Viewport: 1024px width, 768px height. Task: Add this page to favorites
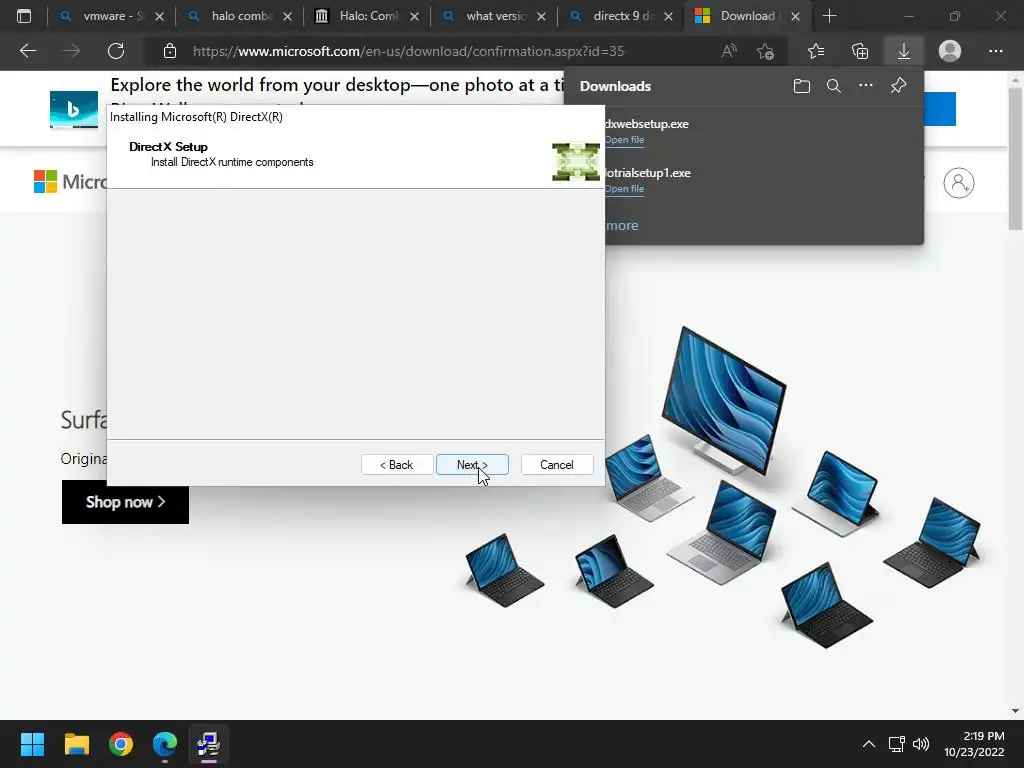pyautogui.click(x=765, y=51)
